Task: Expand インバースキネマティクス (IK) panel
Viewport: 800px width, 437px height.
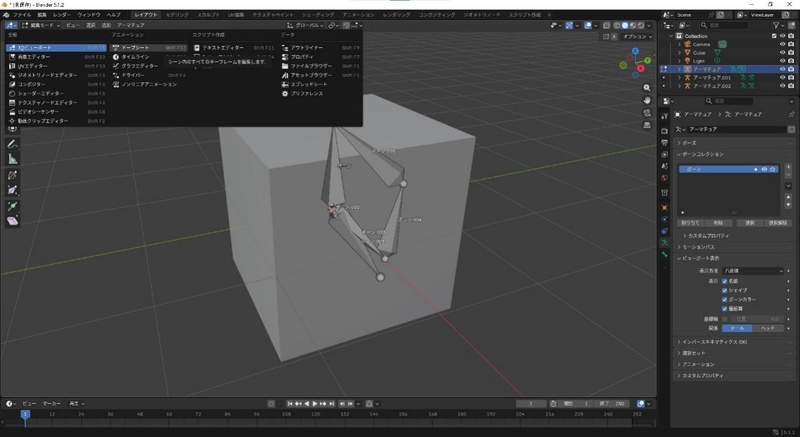Action: coord(734,342)
